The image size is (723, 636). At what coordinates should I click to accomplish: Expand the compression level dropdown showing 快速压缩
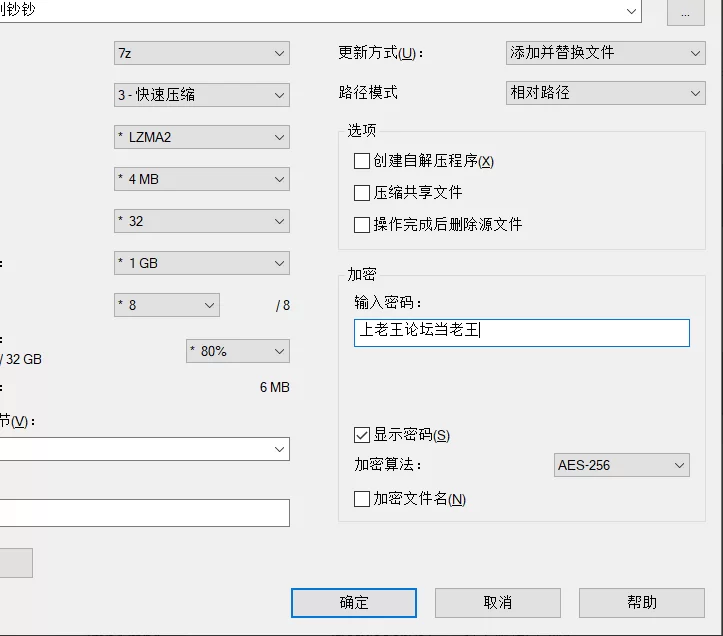201,95
